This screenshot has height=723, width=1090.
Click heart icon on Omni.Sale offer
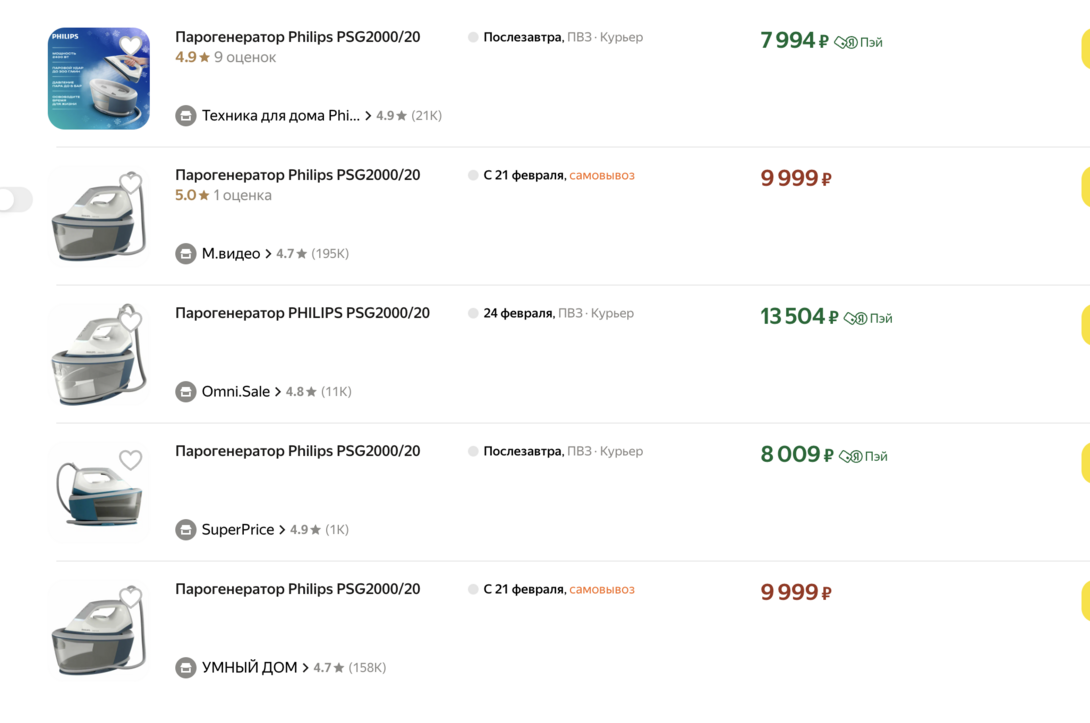tap(130, 321)
